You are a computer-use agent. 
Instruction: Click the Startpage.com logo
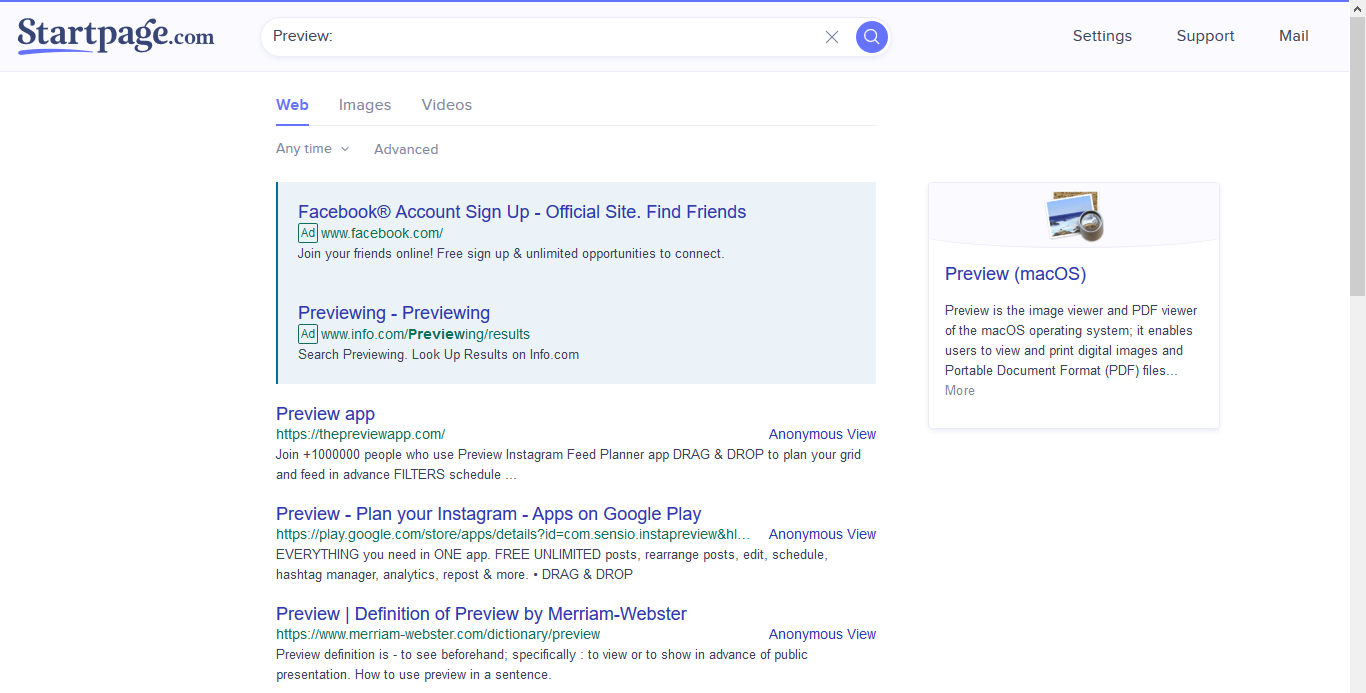(116, 36)
